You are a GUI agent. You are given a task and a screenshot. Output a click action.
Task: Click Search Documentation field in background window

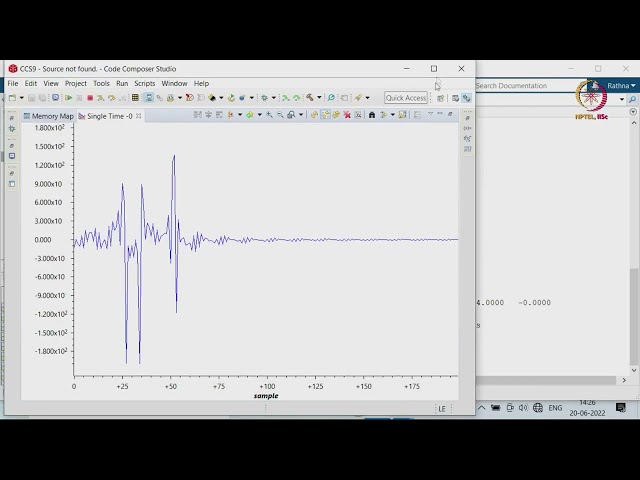[531, 86]
